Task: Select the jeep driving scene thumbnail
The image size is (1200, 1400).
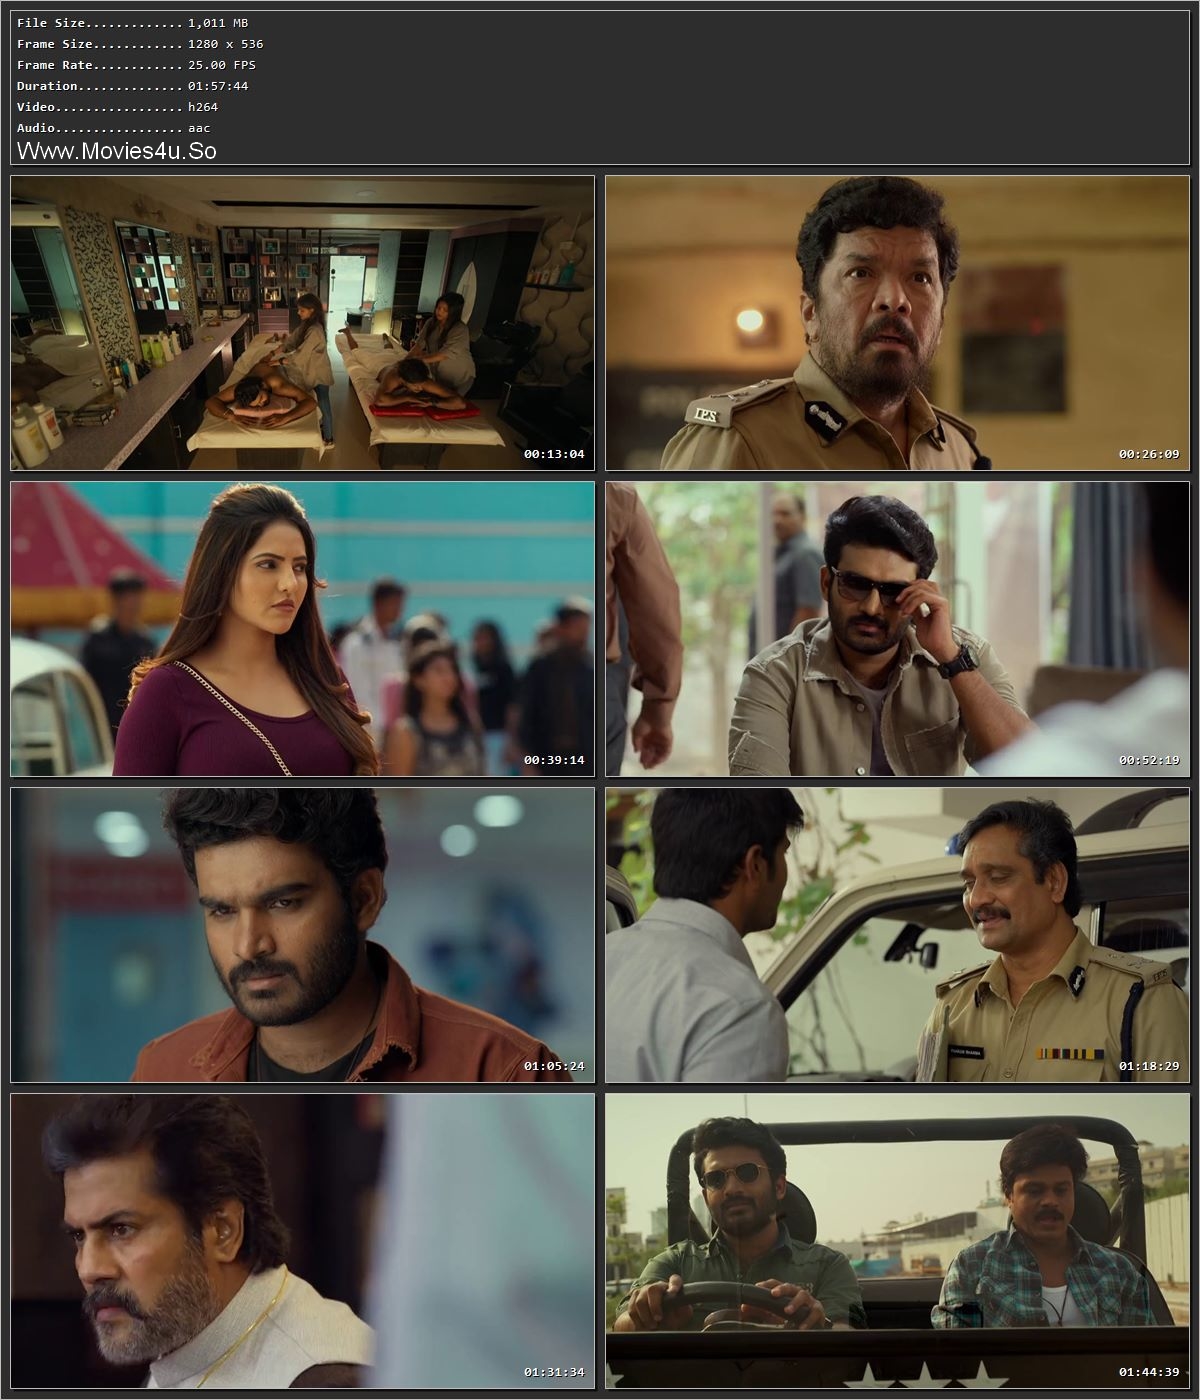Action: (x=898, y=1244)
